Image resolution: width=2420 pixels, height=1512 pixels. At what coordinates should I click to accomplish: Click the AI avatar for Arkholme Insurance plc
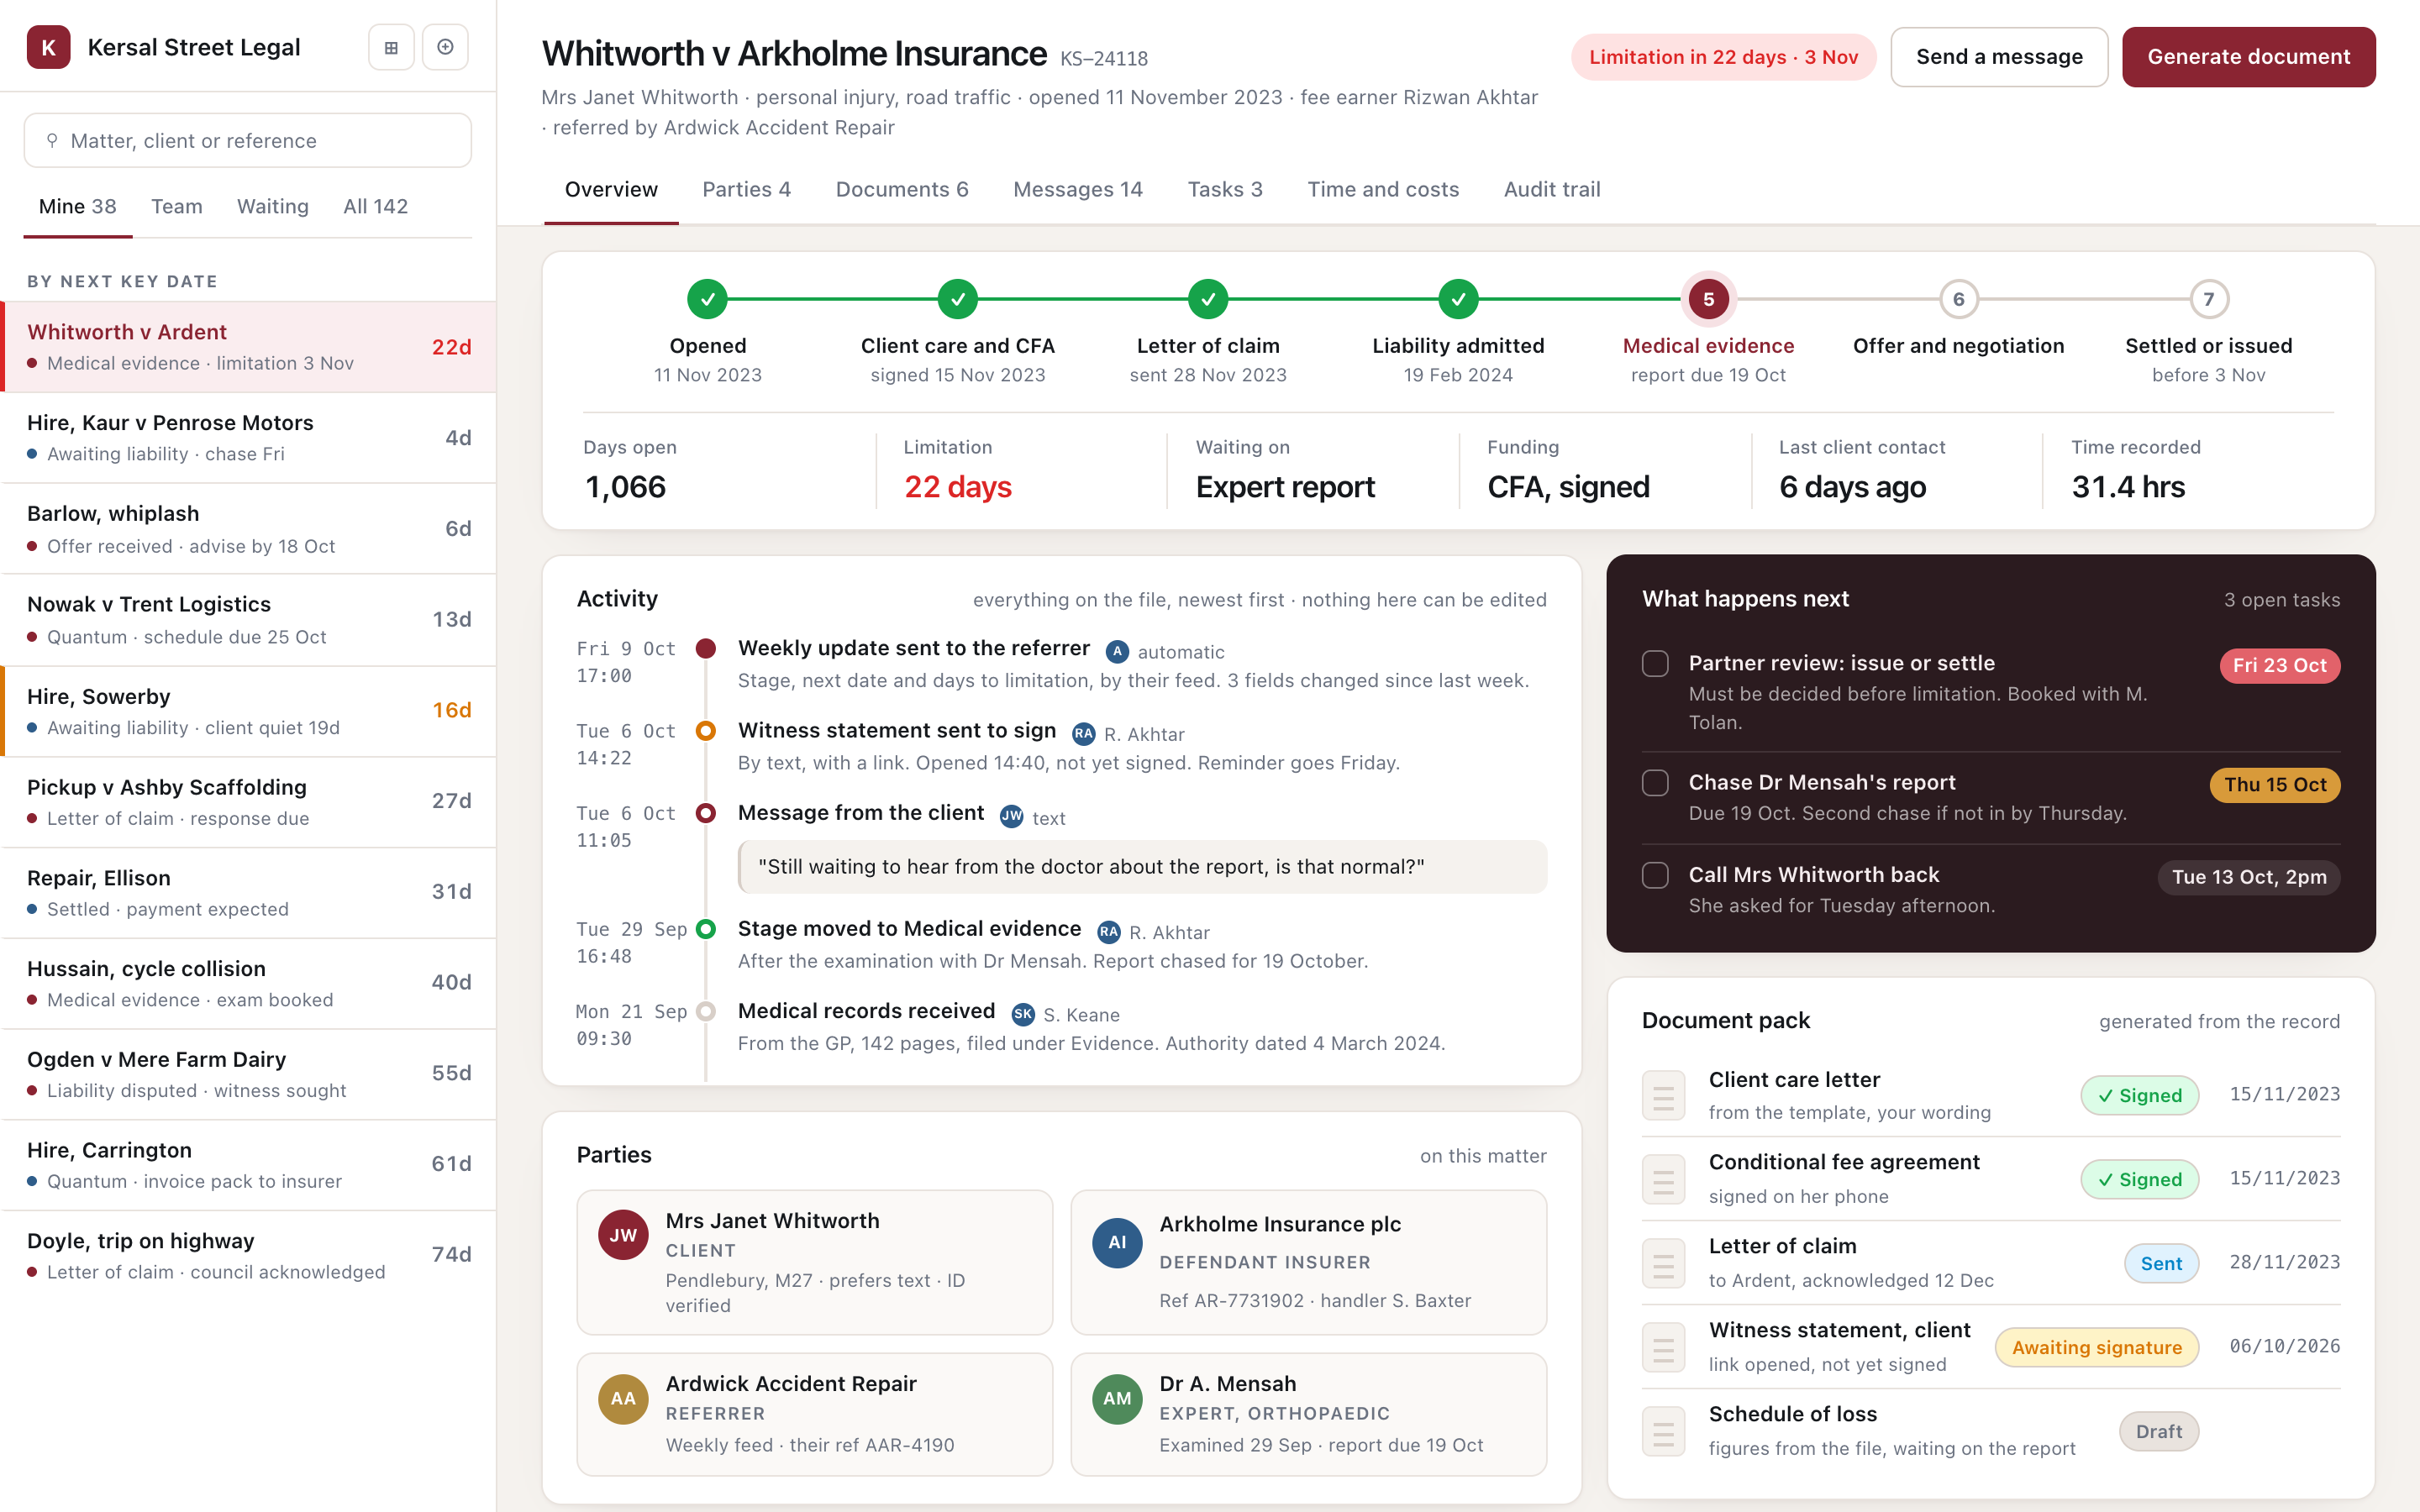(x=1117, y=1242)
